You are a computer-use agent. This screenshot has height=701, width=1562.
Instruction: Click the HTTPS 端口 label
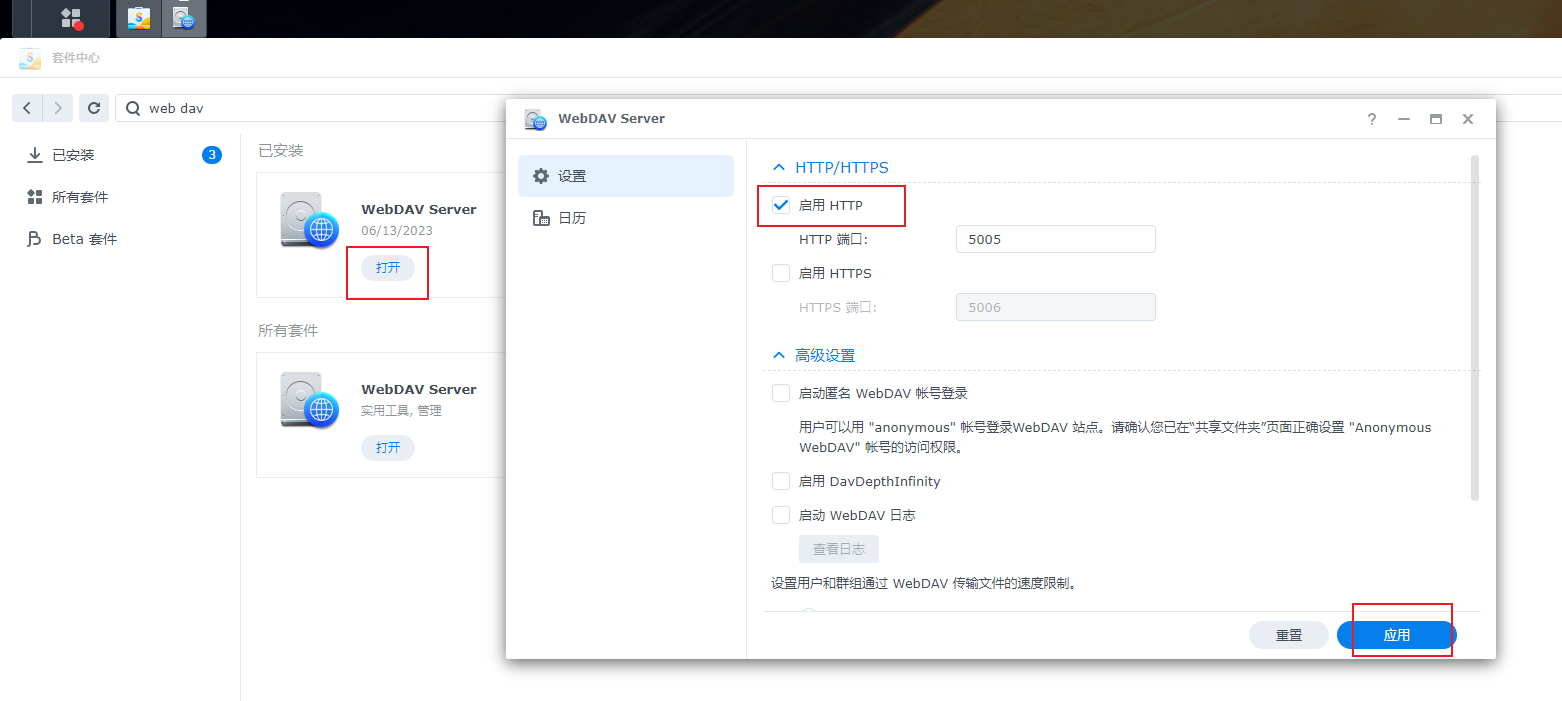pos(838,307)
